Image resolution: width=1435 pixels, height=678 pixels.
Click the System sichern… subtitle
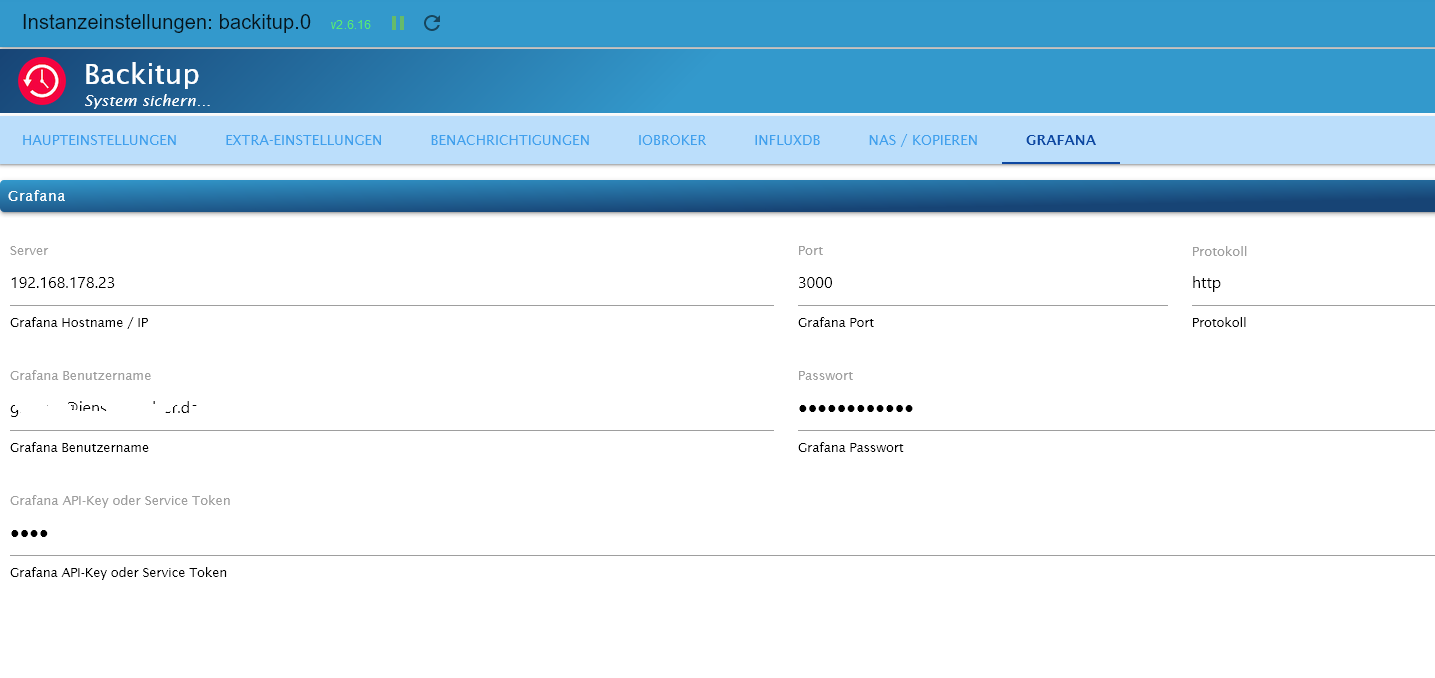tap(147, 101)
